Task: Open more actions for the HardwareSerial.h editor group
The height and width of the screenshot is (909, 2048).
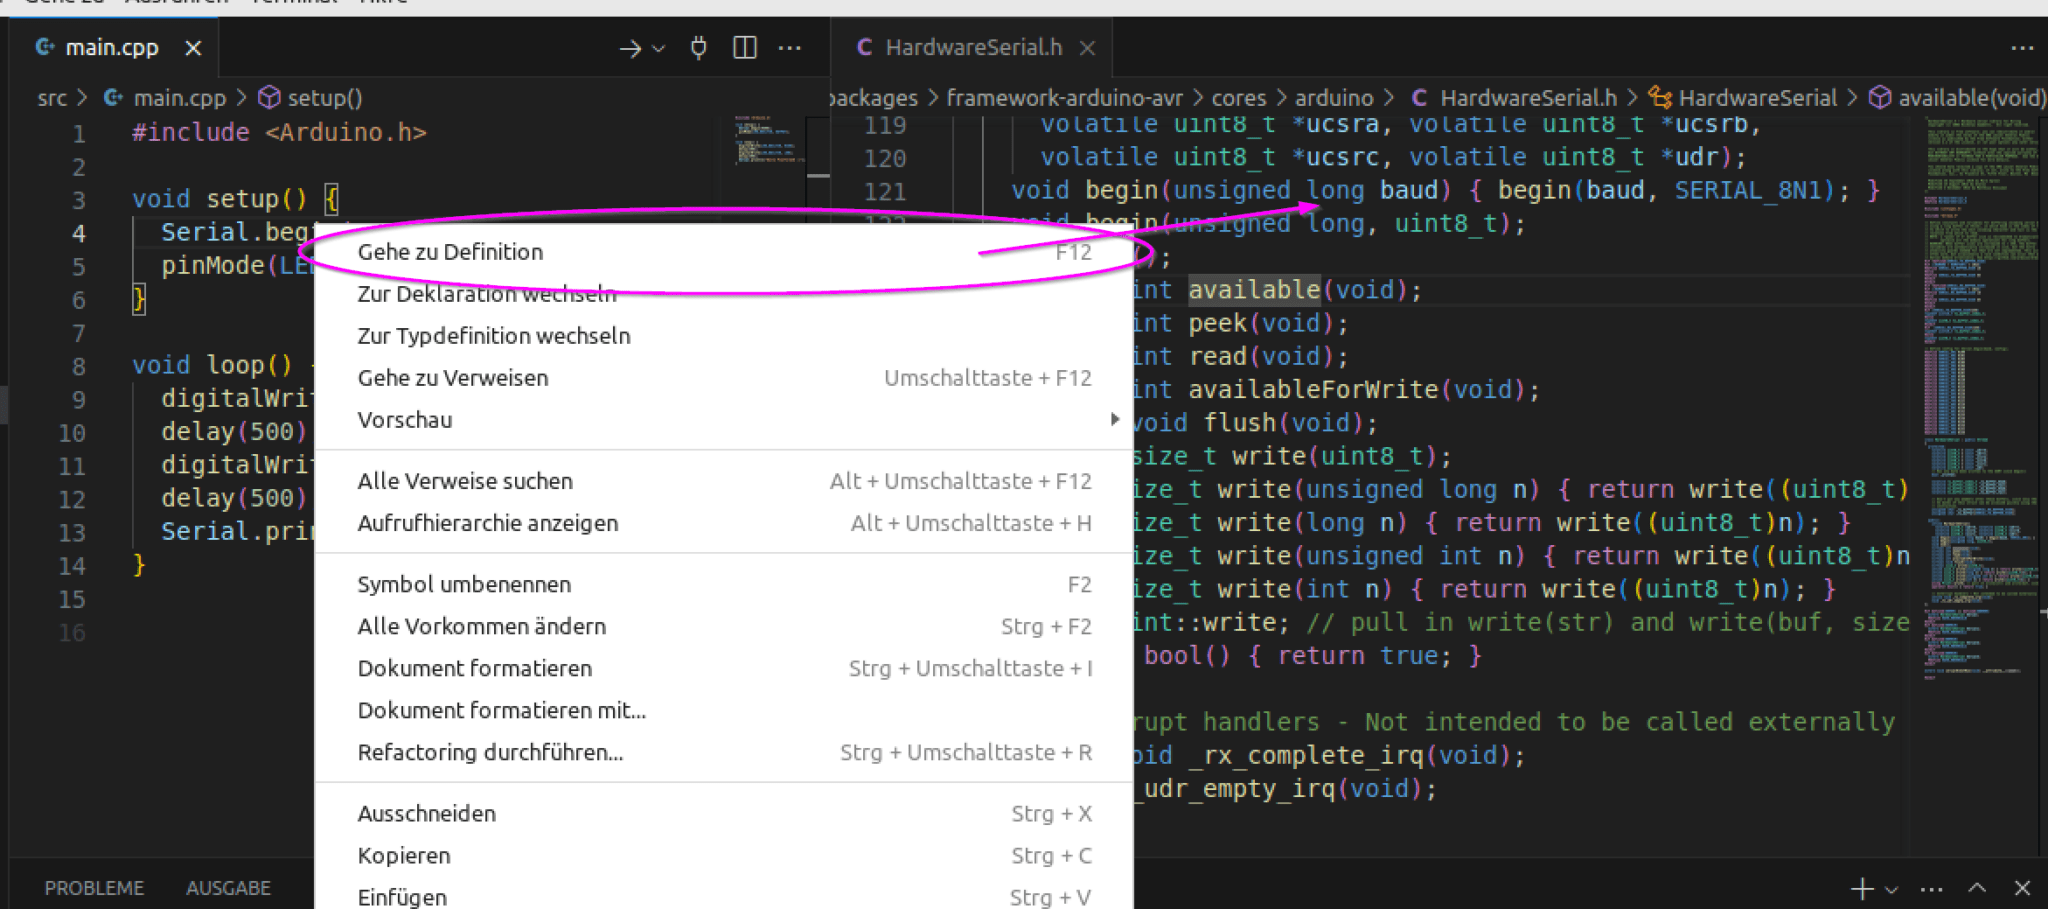Action: pyautogui.click(x=2024, y=47)
